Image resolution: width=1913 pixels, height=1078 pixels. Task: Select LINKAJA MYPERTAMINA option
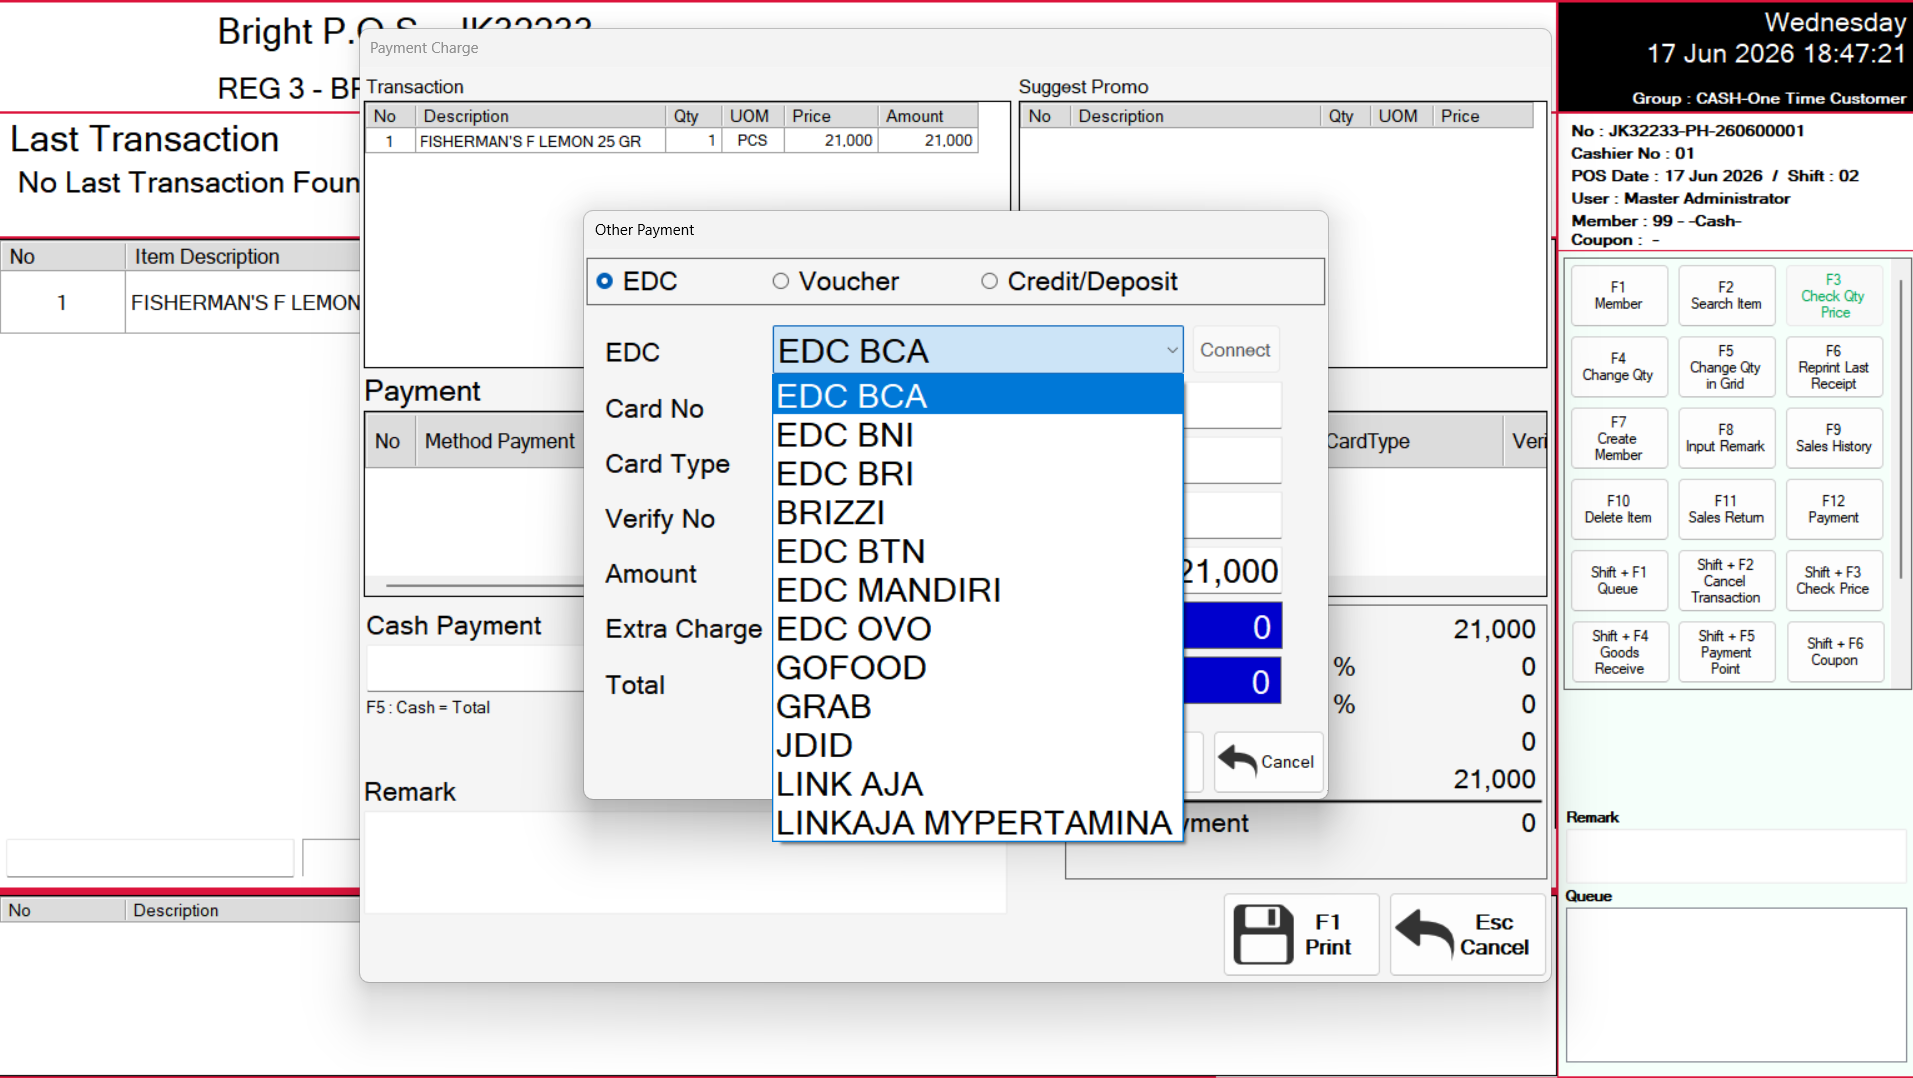[x=978, y=823]
